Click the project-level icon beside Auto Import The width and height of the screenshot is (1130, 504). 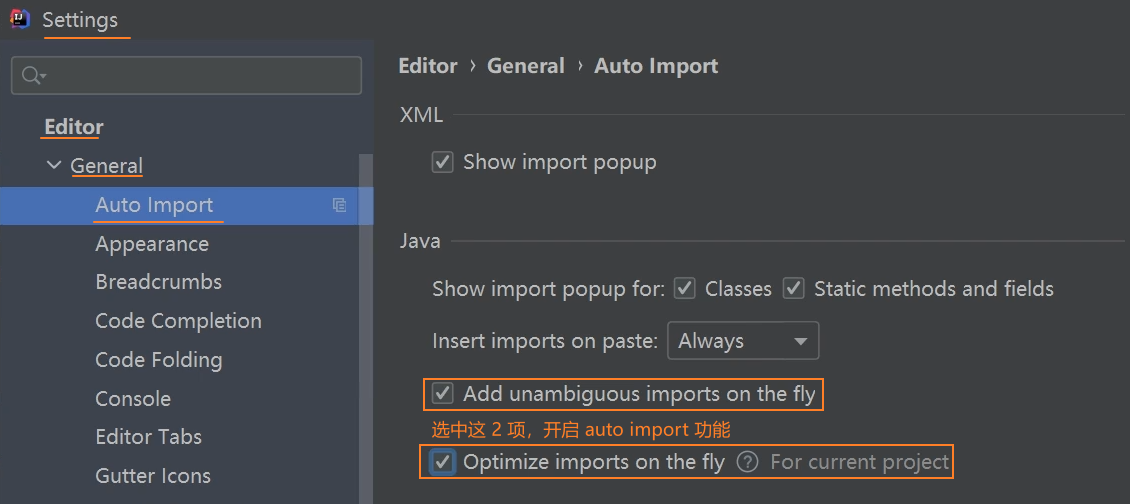(x=339, y=205)
